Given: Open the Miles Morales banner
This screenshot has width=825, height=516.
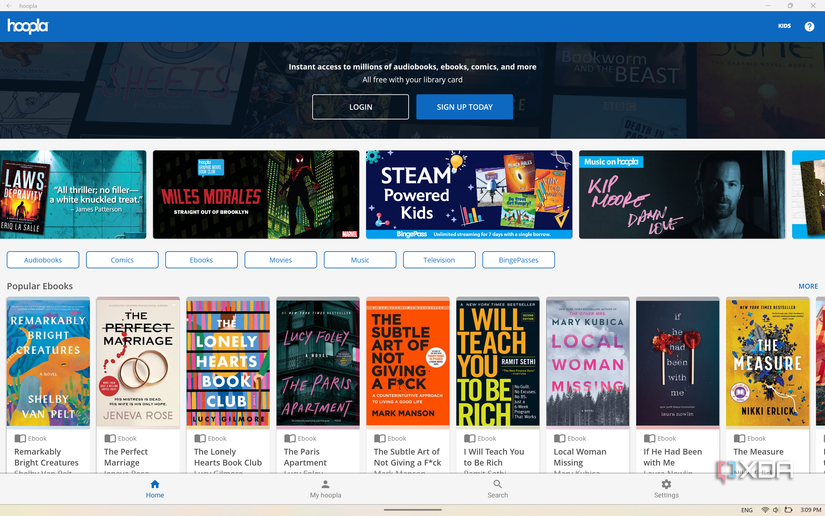Looking at the screenshot, I should (256, 195).
